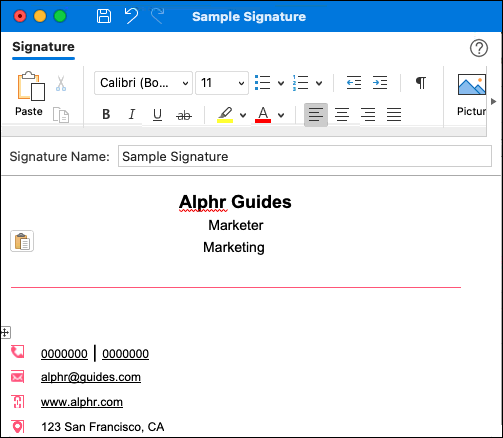This screenshot has width=503, height=438.
Task: Maximize the window with green button
Action: (x=60, y=16)
